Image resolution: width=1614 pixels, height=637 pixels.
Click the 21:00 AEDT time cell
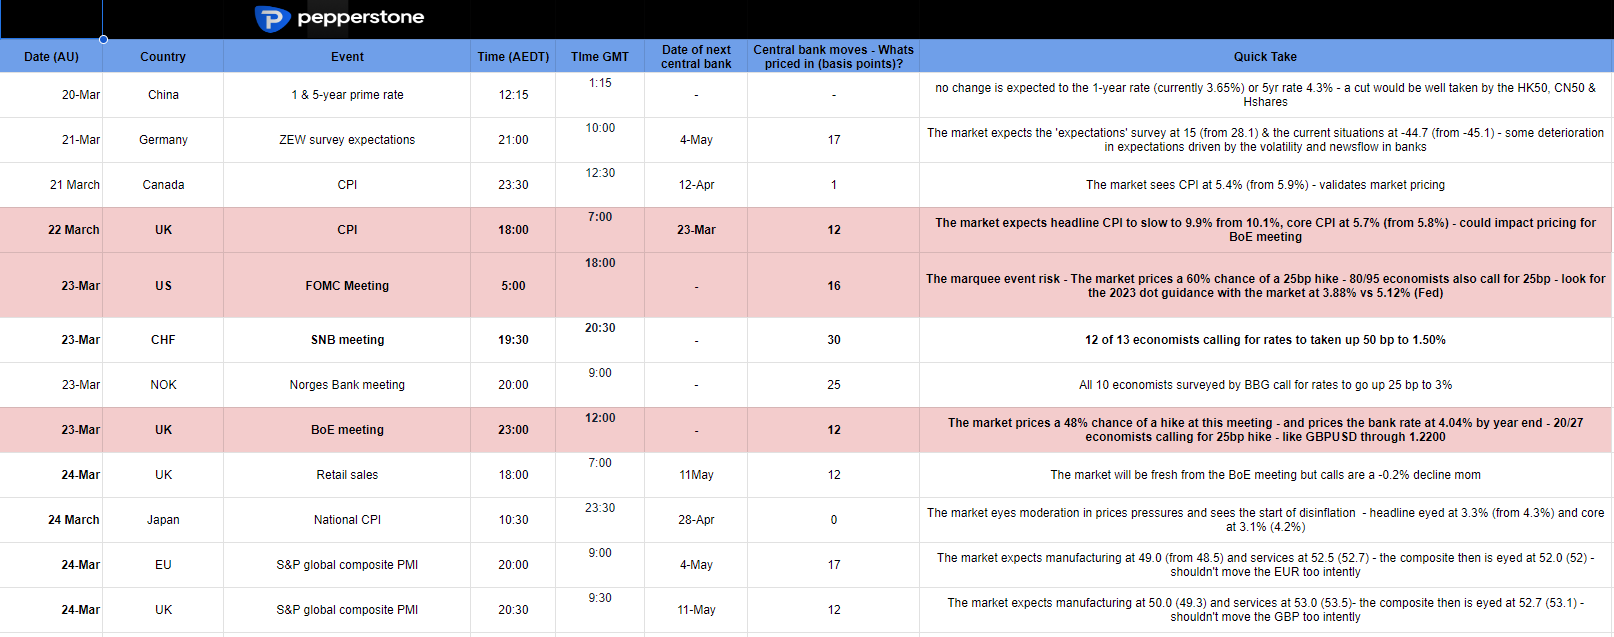click(x=513, y=140)
